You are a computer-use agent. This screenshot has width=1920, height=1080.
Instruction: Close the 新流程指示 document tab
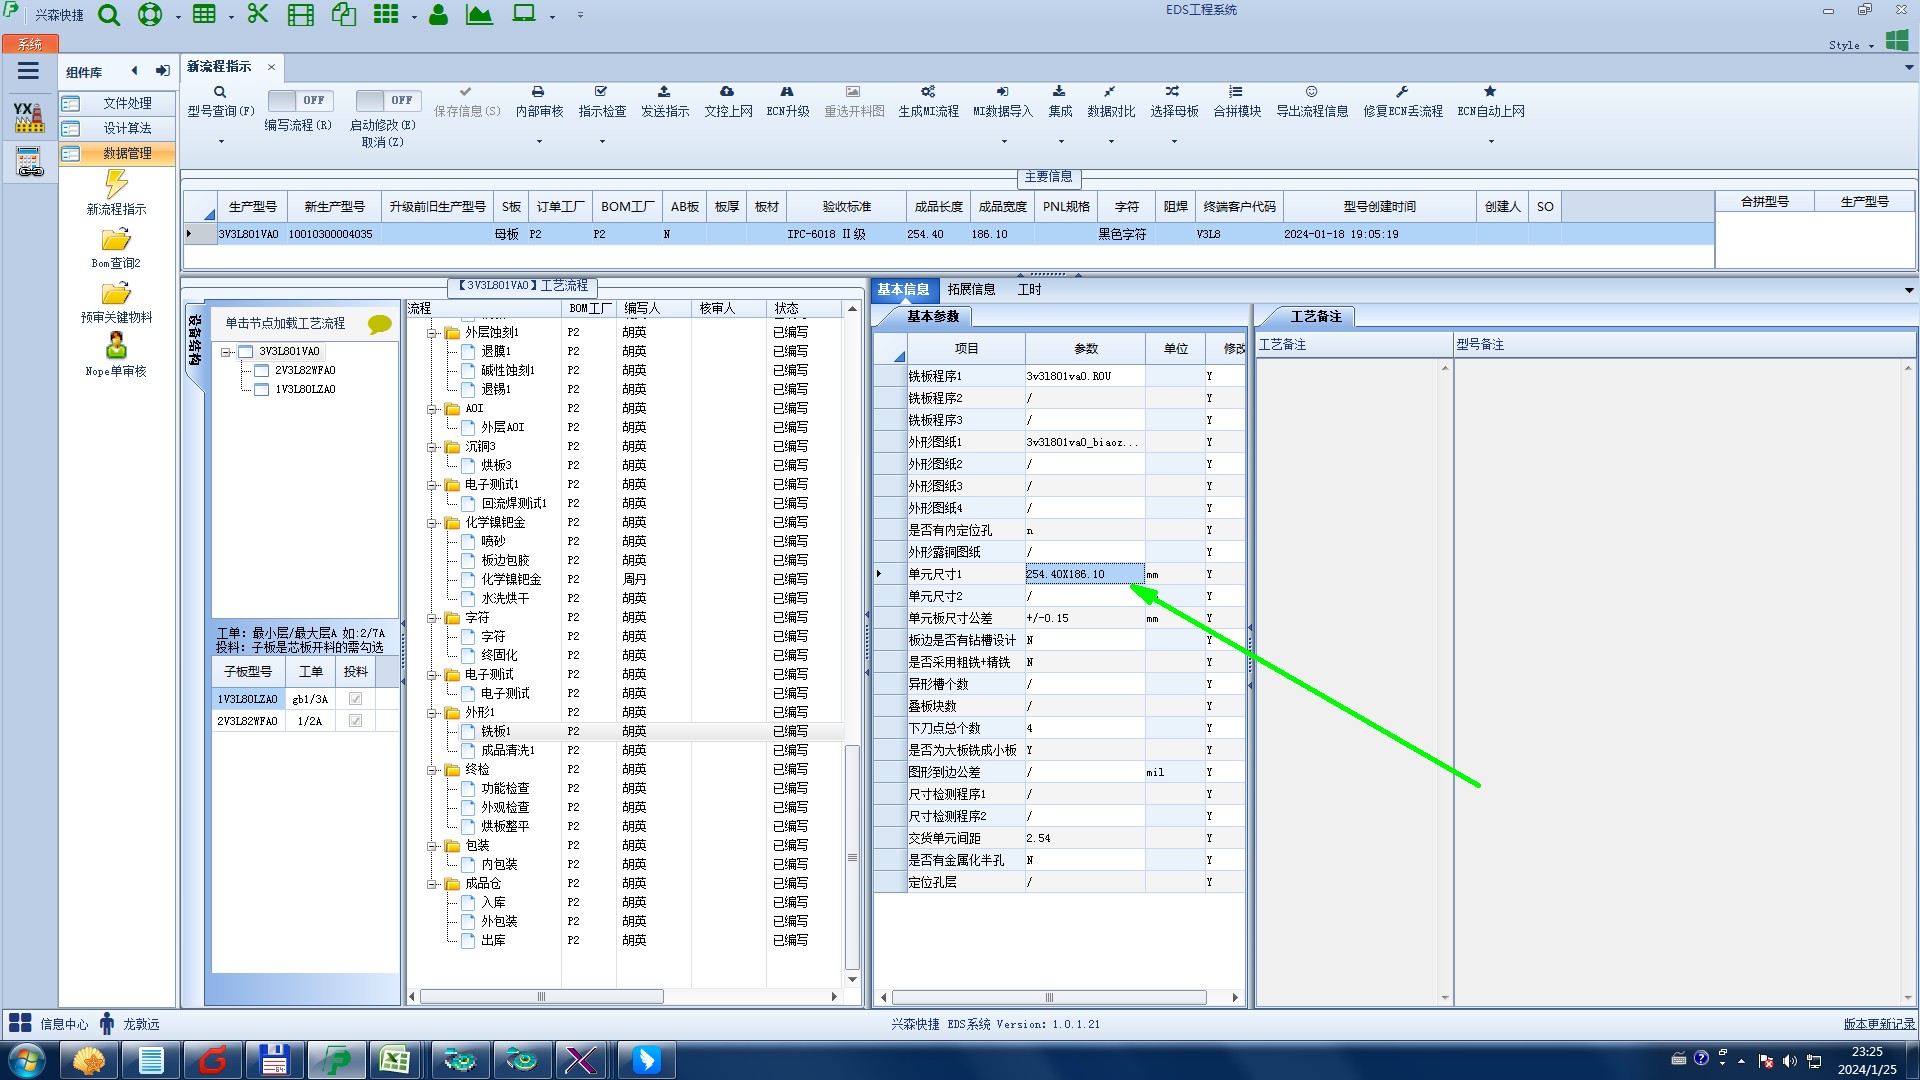[271, 67]
